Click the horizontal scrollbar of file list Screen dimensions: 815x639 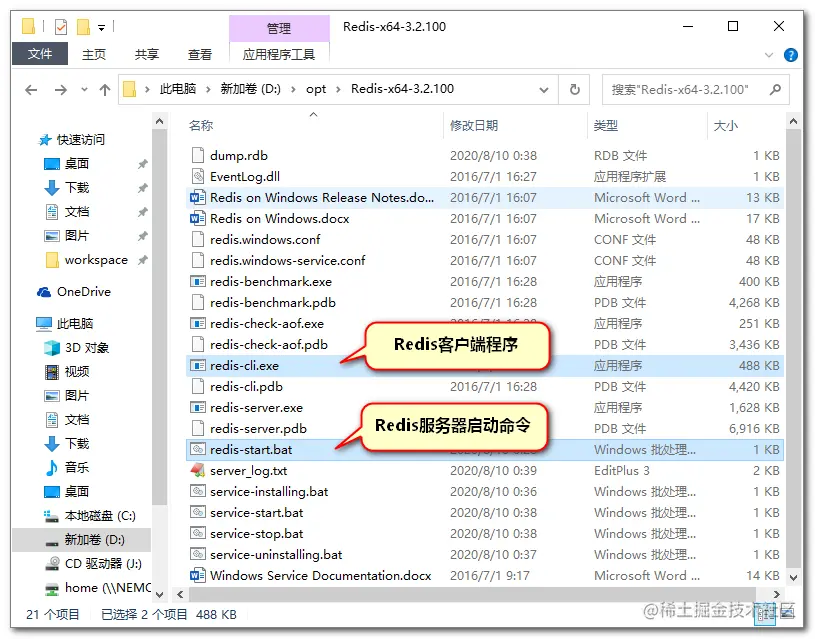[471, 594]
